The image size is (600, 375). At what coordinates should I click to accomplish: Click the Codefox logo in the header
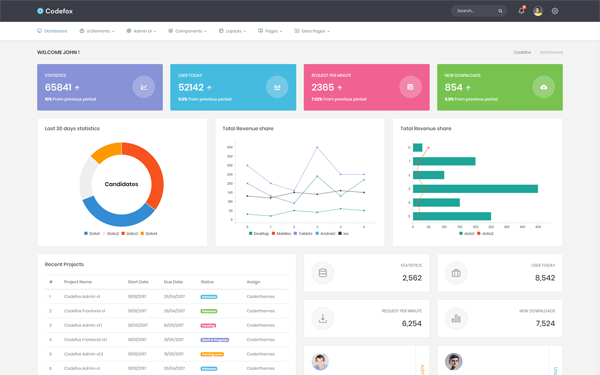(x=55, y=11)
